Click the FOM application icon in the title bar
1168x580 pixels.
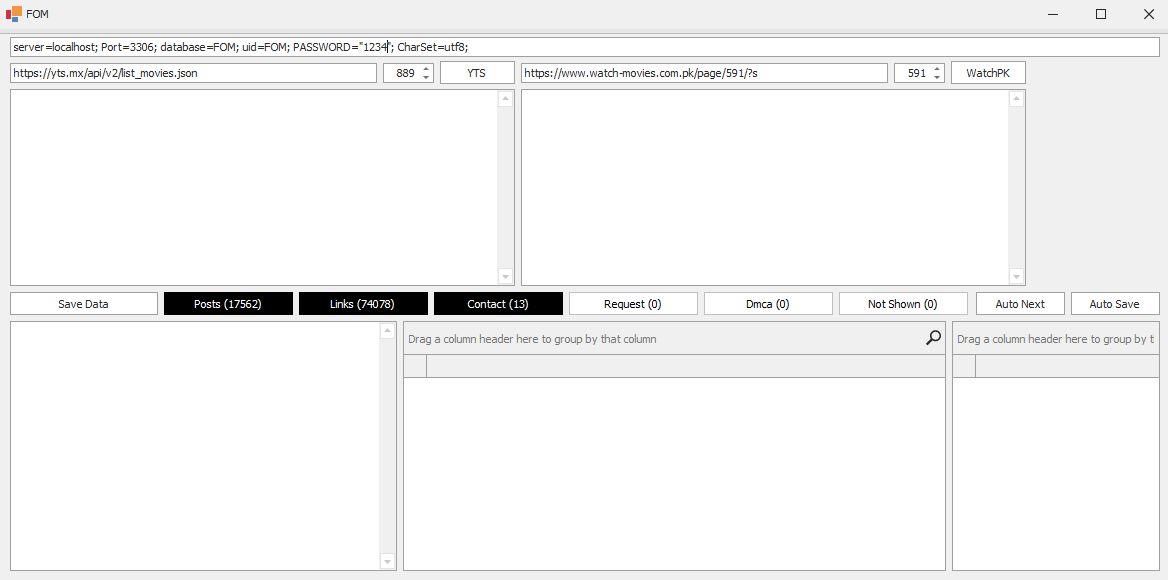click(13, 13)
